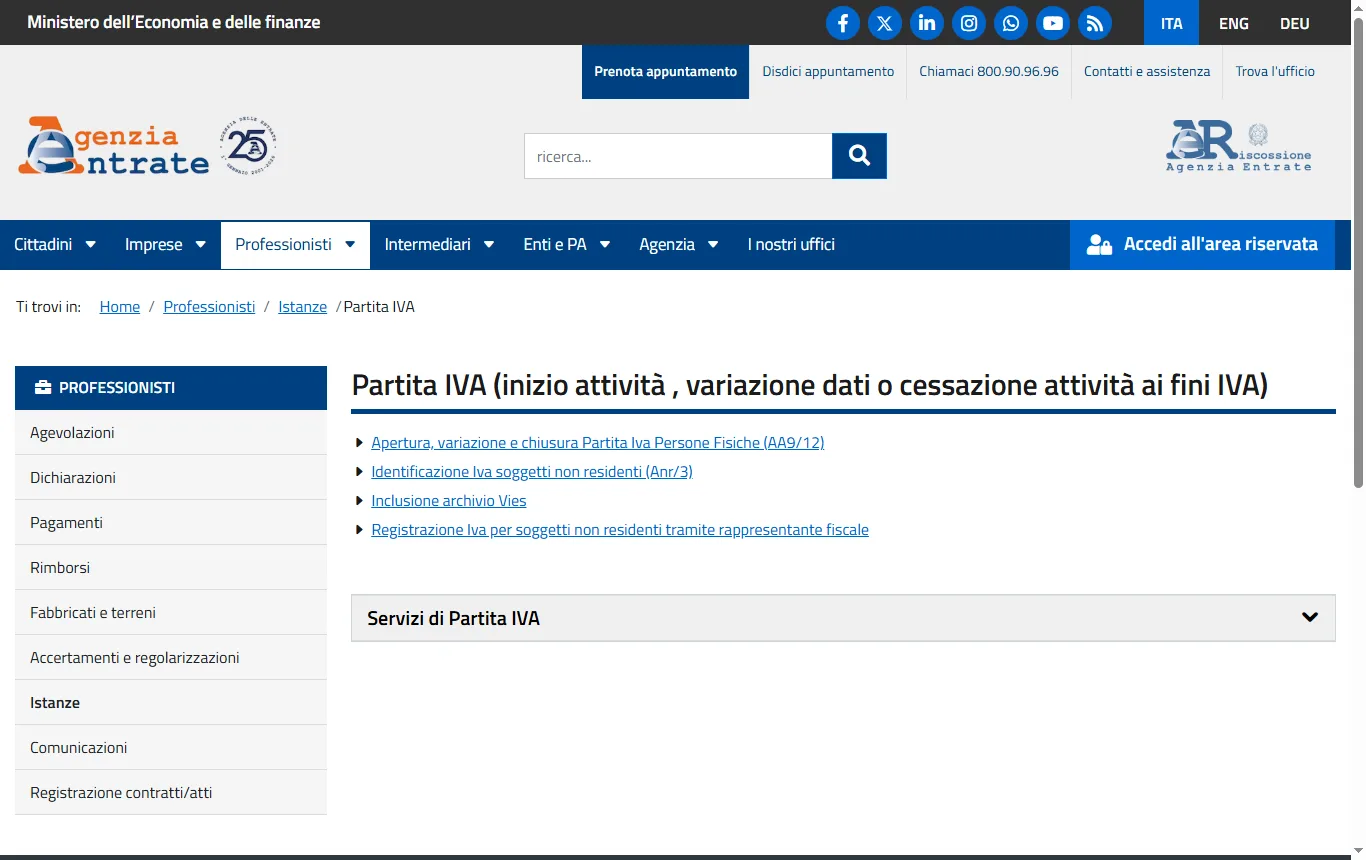Click the search magnifier button
This screenshot has width=1366, height=860.
pos(859,156)
